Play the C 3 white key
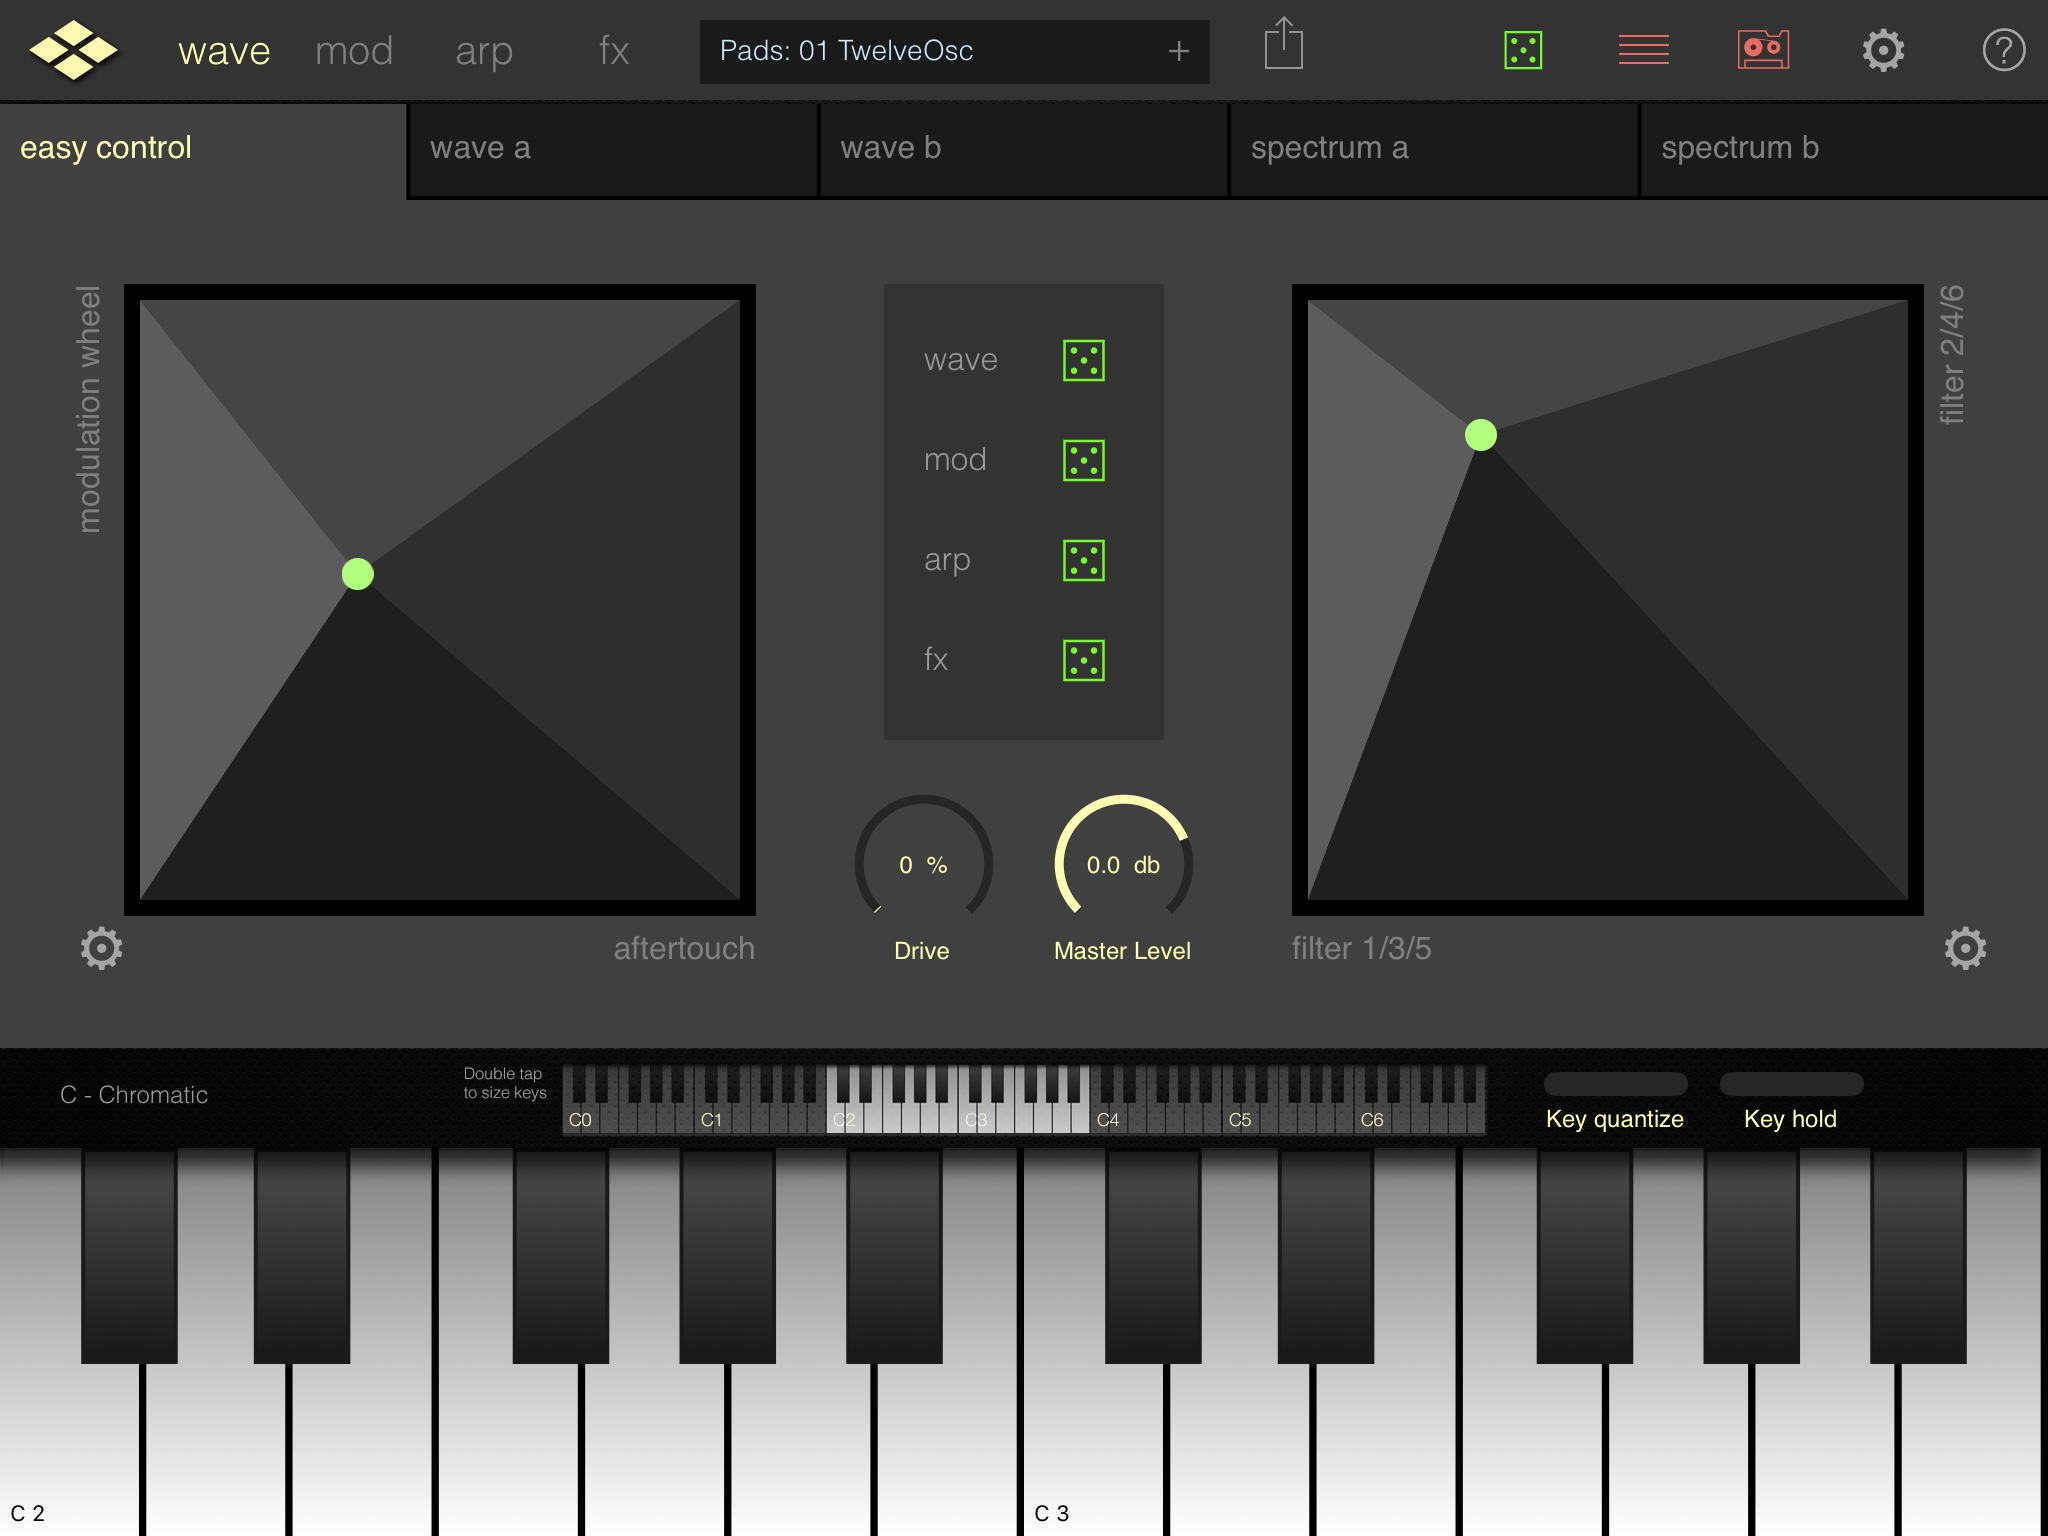This screenshot has width=2048, height=1536. coord(1095,1450)
